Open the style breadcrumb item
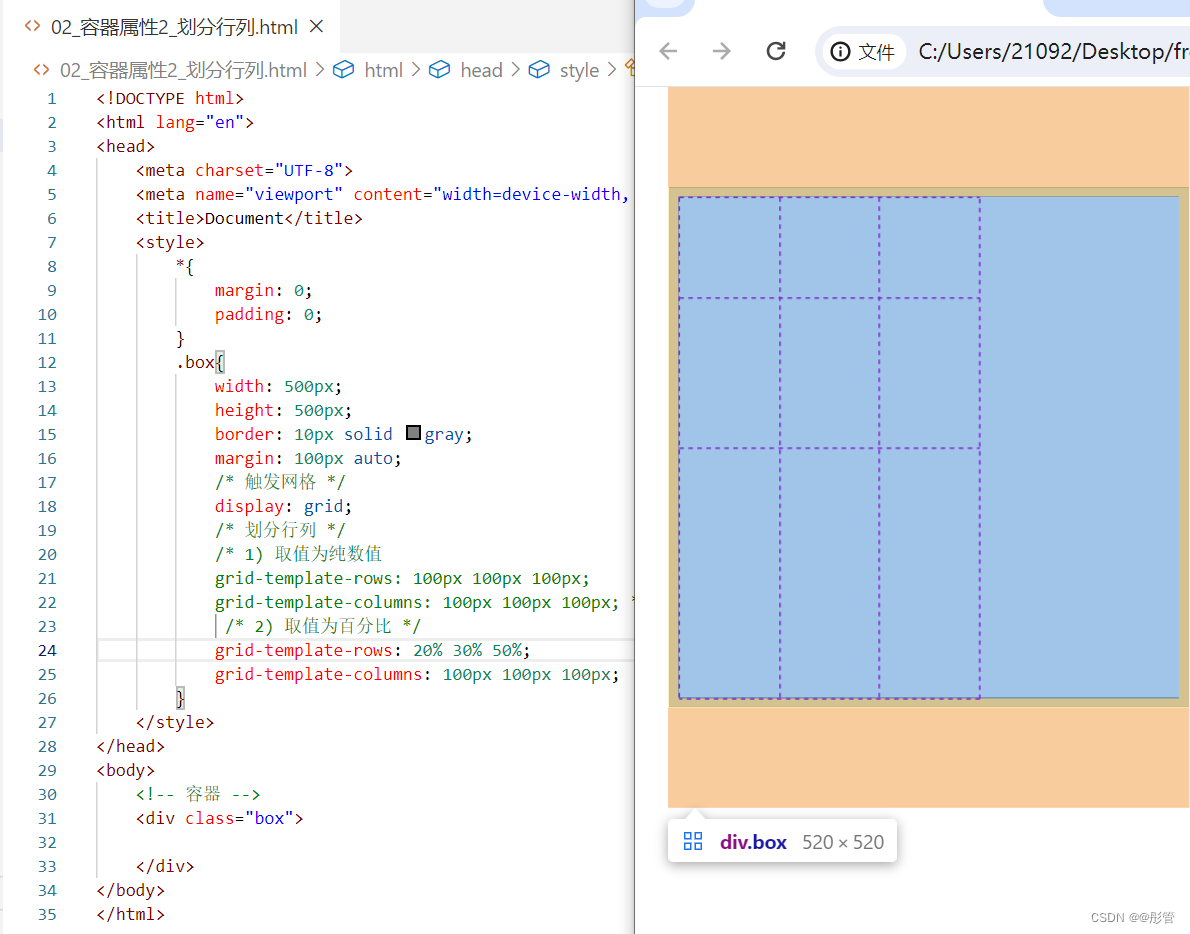Viewport: 1190px width, 934px height. pos(579,71)
